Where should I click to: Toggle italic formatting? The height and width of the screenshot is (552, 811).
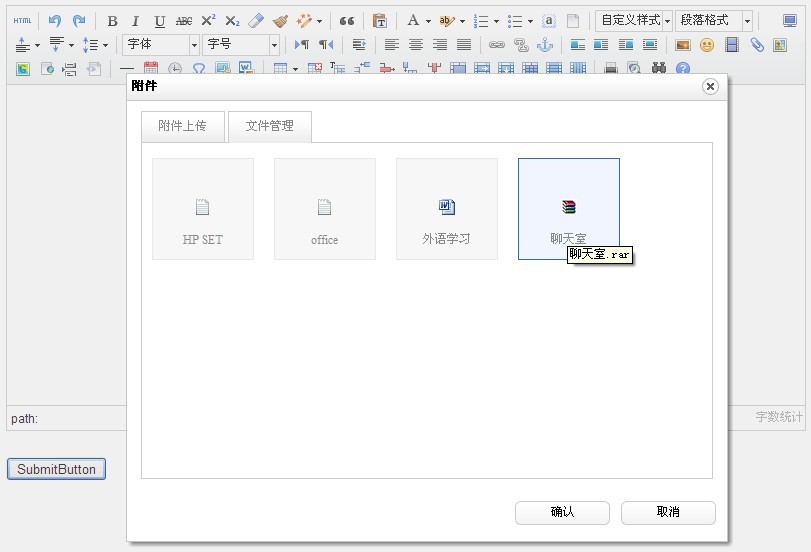[136, 21]
